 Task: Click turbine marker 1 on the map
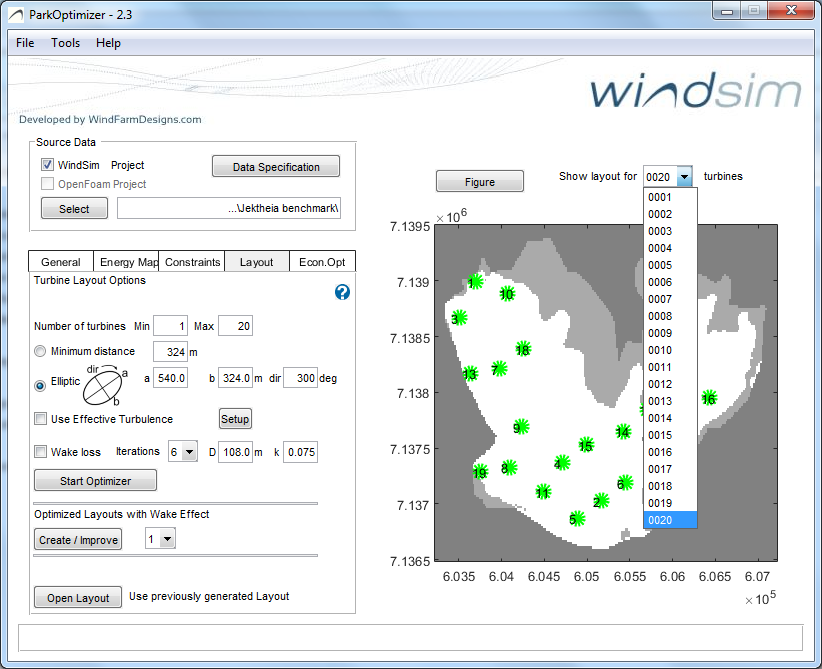coord(474,282)
